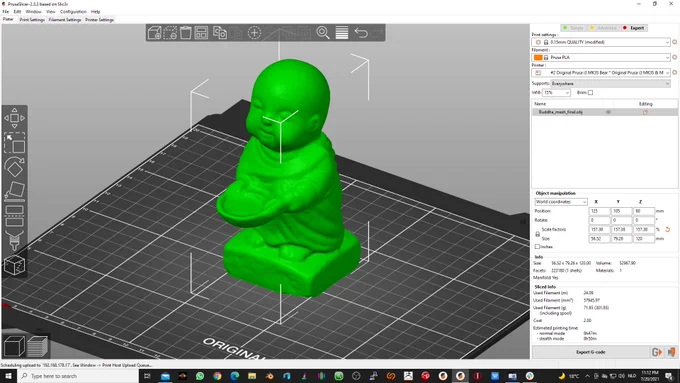Image resolution: width=680 pixels, height=383 pixels.
Task: Select the Paint-on supports tool
Action: 14,240
